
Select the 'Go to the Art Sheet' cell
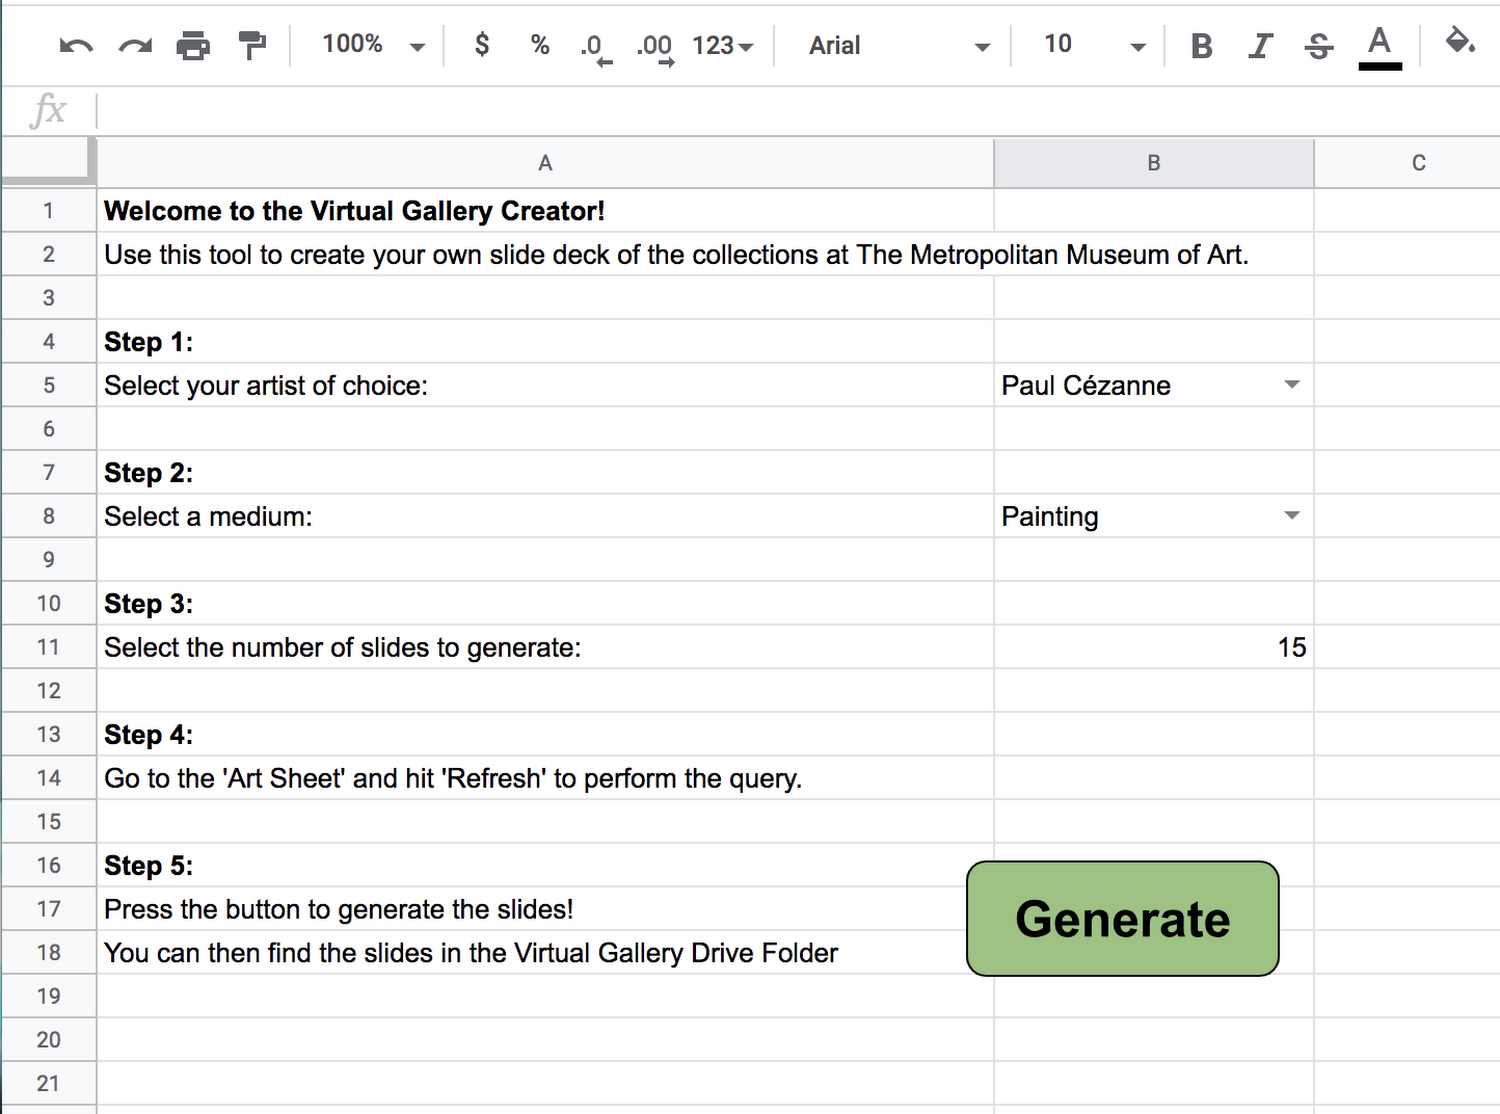(x=545, y=778)
